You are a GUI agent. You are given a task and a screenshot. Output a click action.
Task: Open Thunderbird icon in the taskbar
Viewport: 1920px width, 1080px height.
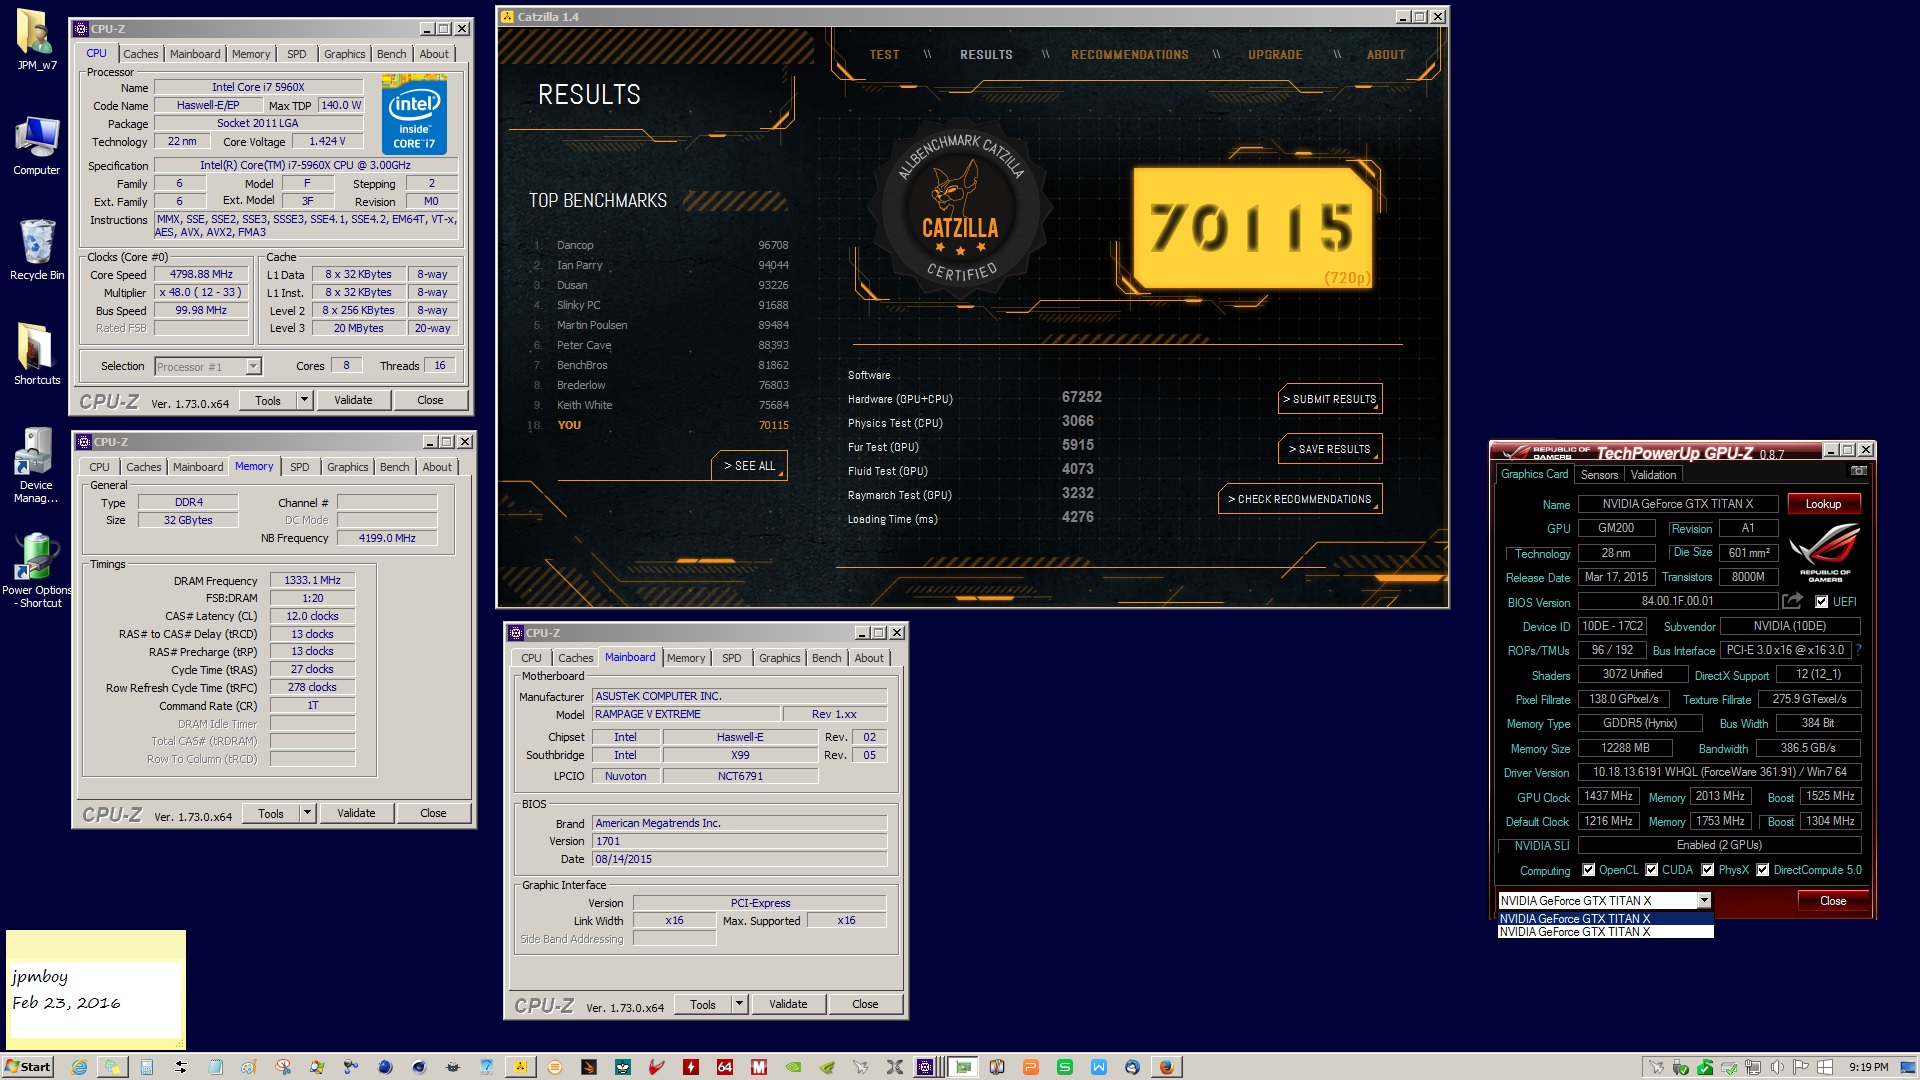(x=1132, y=1067)
